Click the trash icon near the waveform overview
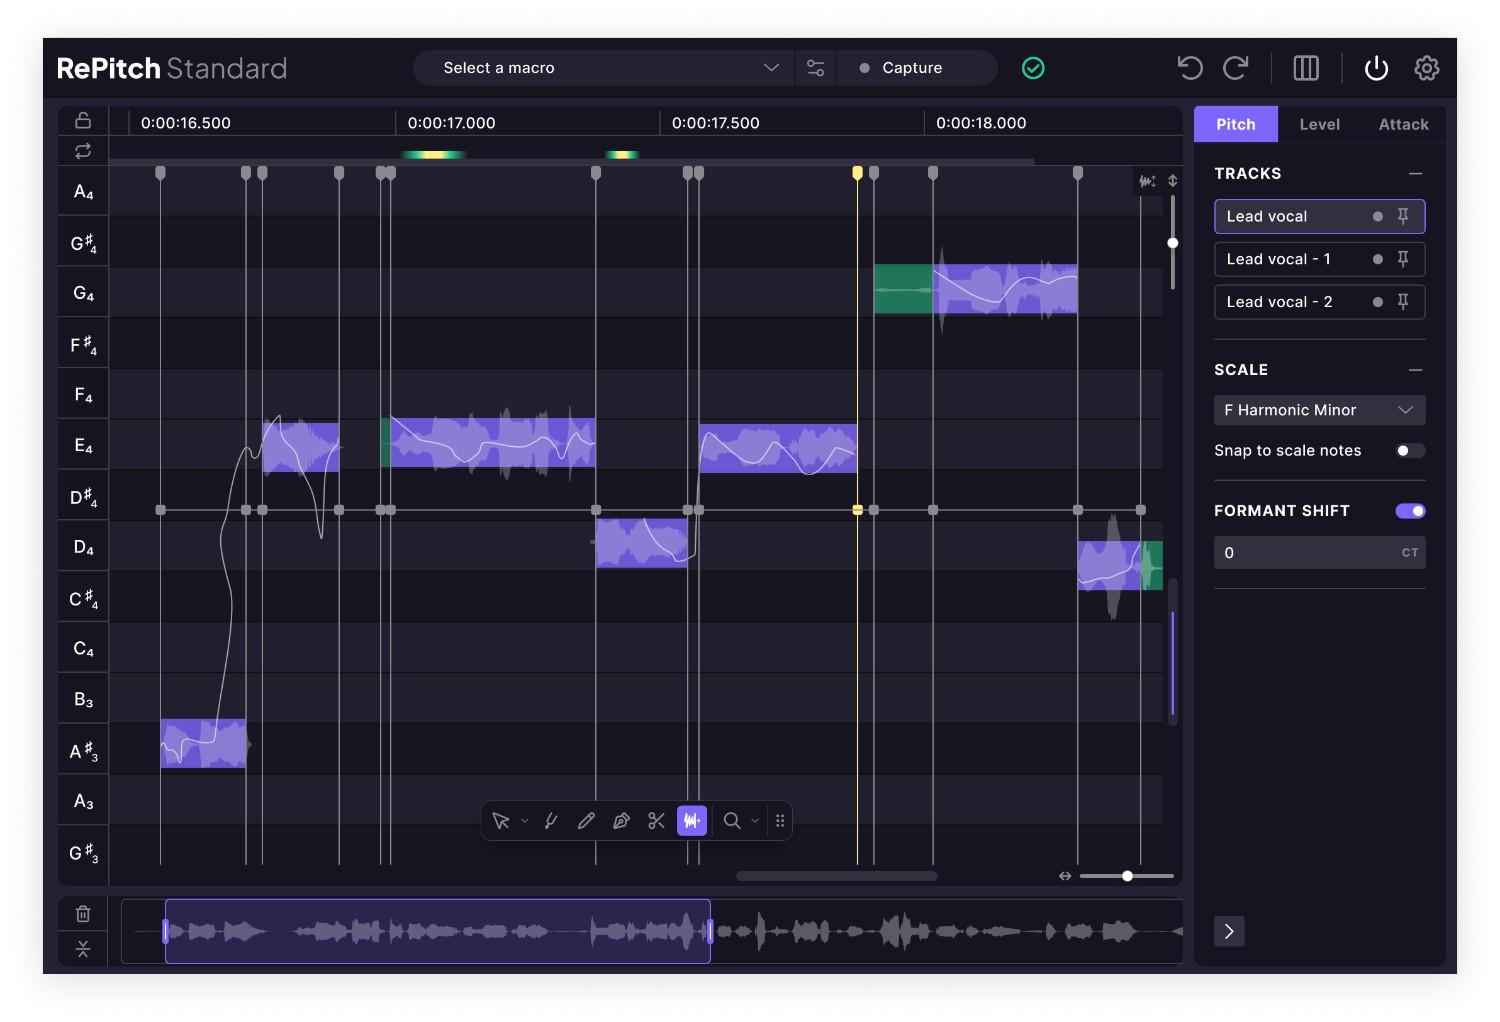 (82, 913)
